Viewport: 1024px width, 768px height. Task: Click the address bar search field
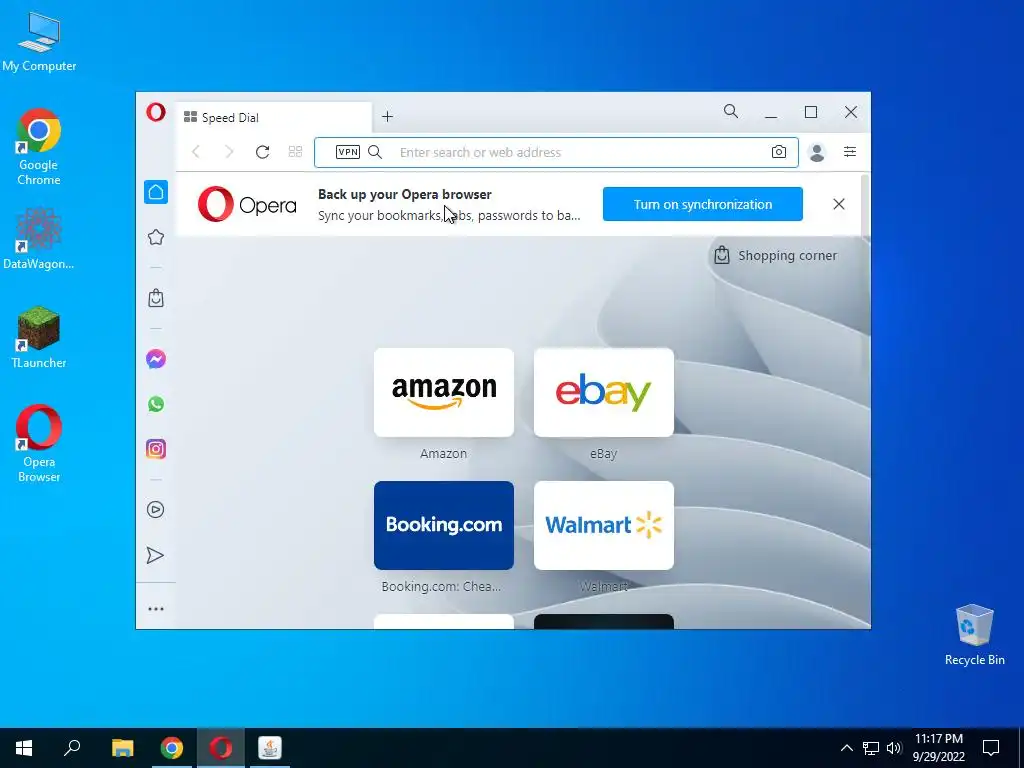tap(556, 152)
